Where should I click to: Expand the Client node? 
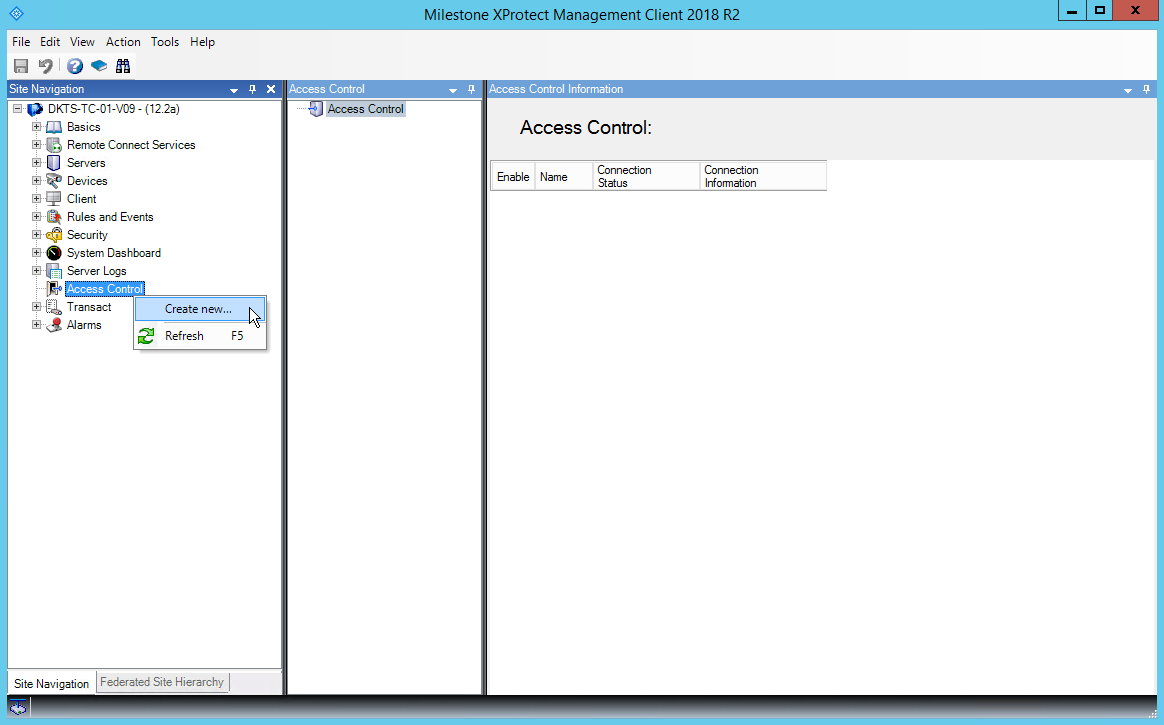pos(36,199)
